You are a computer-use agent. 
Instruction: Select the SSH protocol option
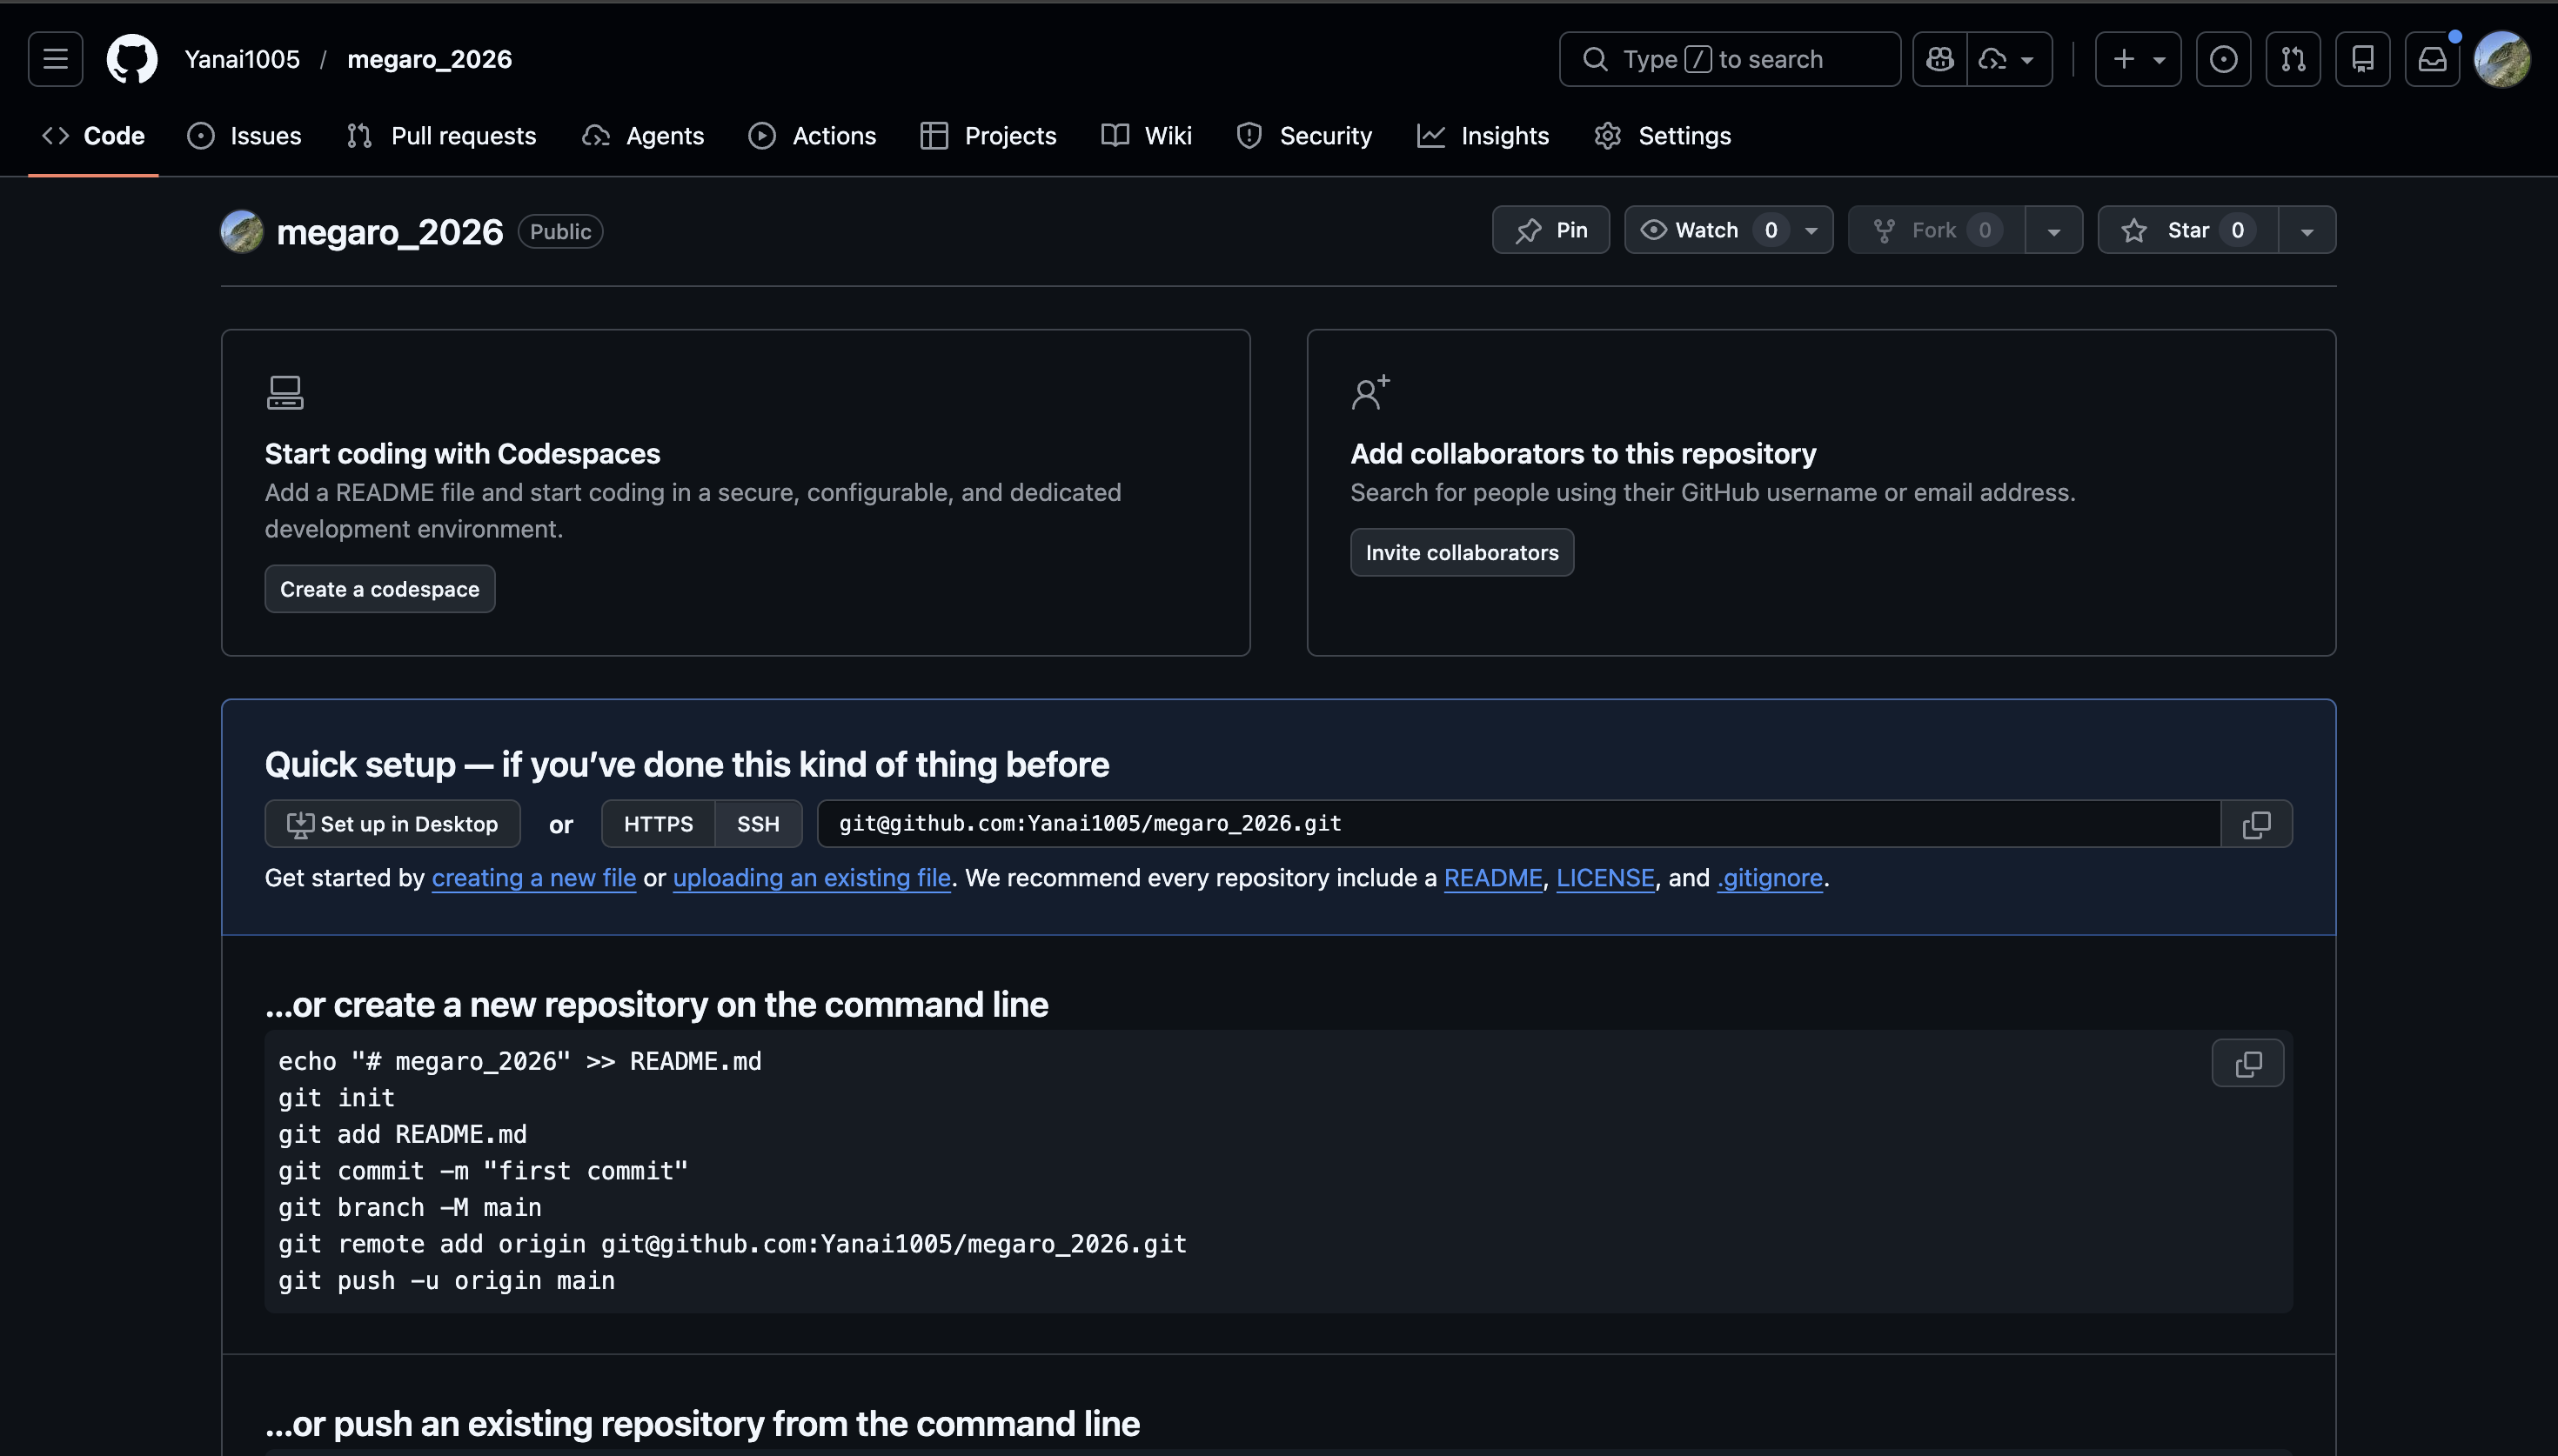(757, 824)
